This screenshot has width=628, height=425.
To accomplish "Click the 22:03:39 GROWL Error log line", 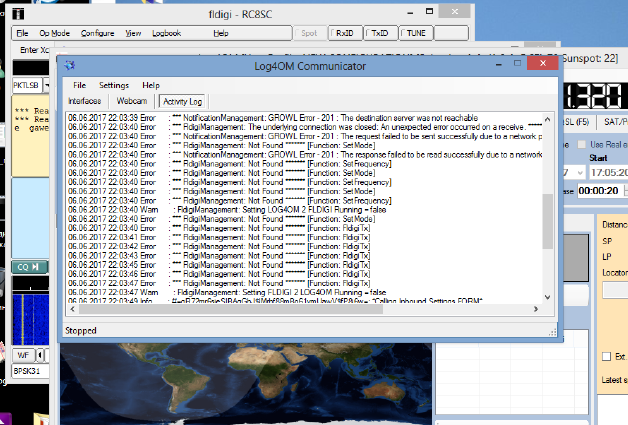I will 273,118.
